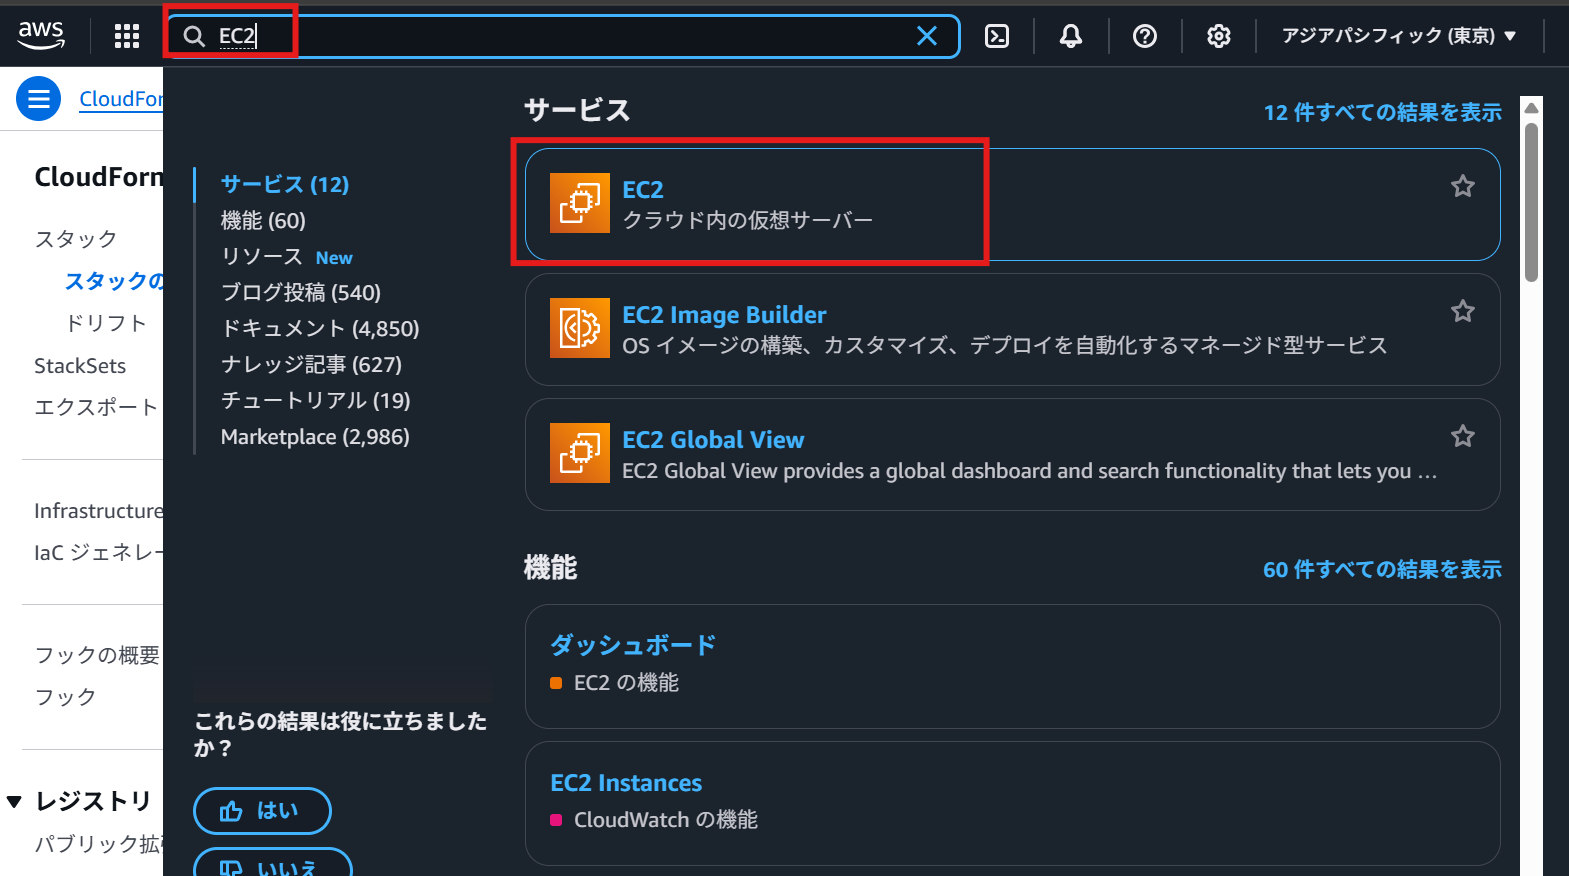1569x876 pixels.
Task: Open the ダッシュボード feature result
Action: click(633, 645)
